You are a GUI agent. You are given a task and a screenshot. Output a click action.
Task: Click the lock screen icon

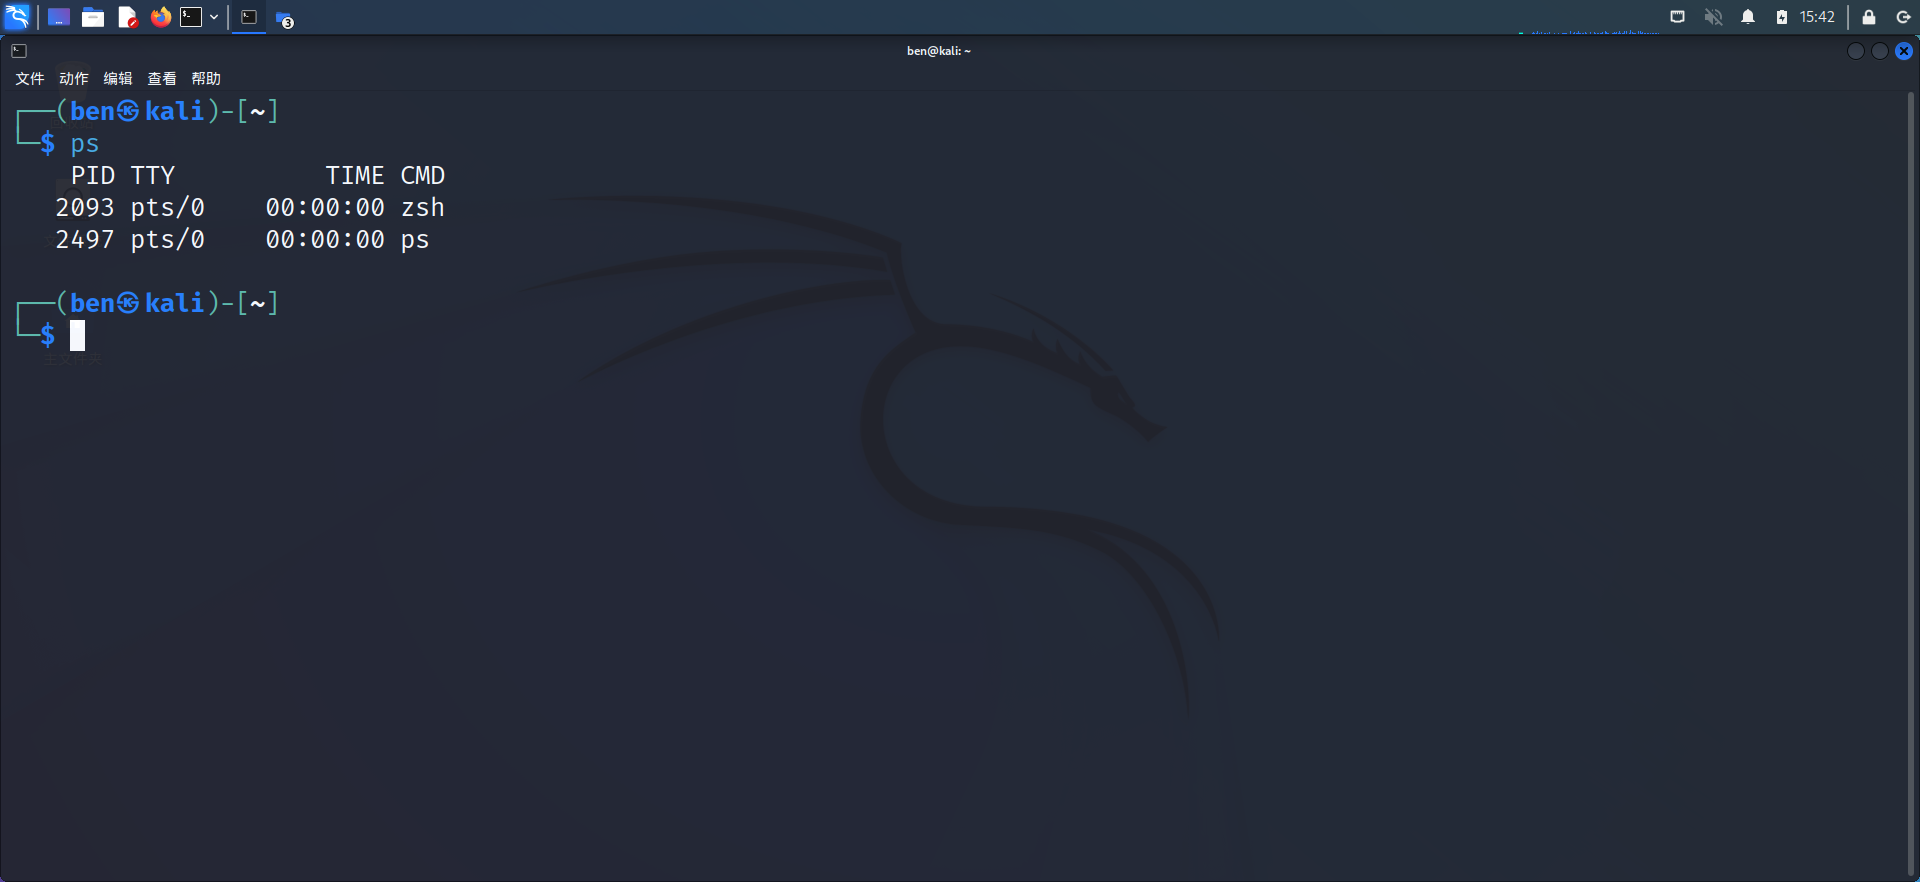point(1868,17)
